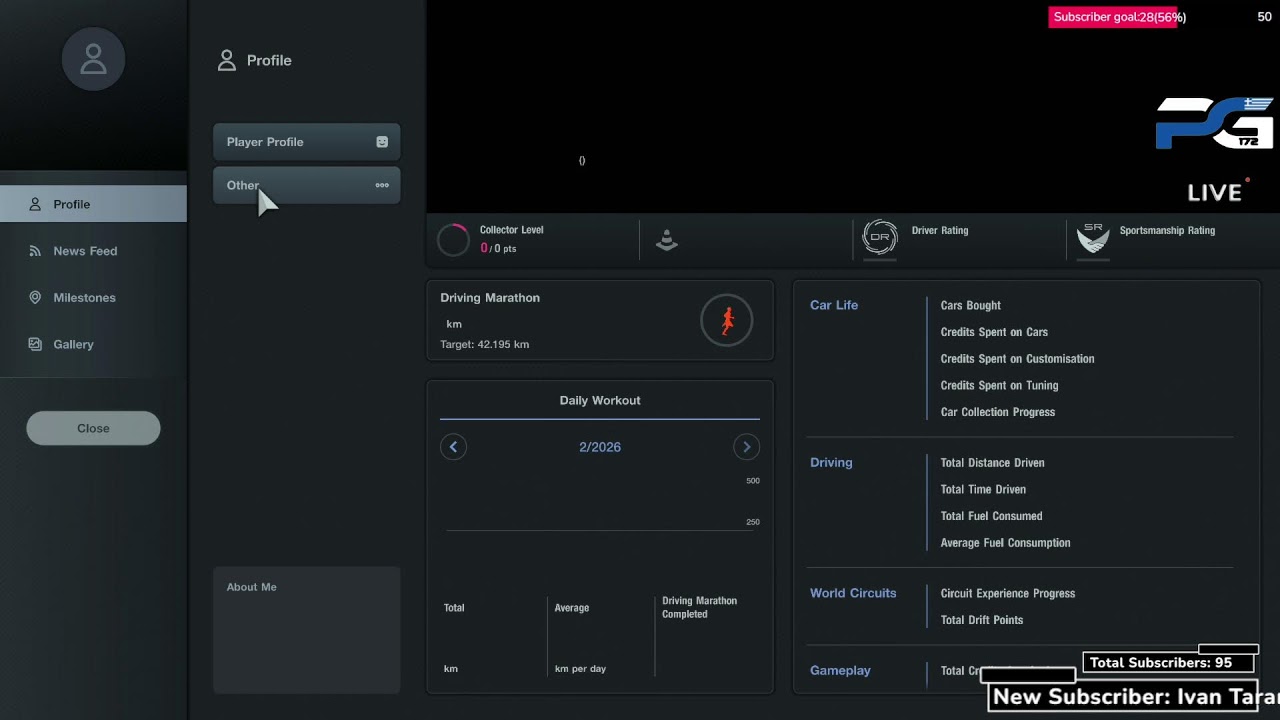
Task: Click the World Circuits category heading
Action: coord(853,593)
